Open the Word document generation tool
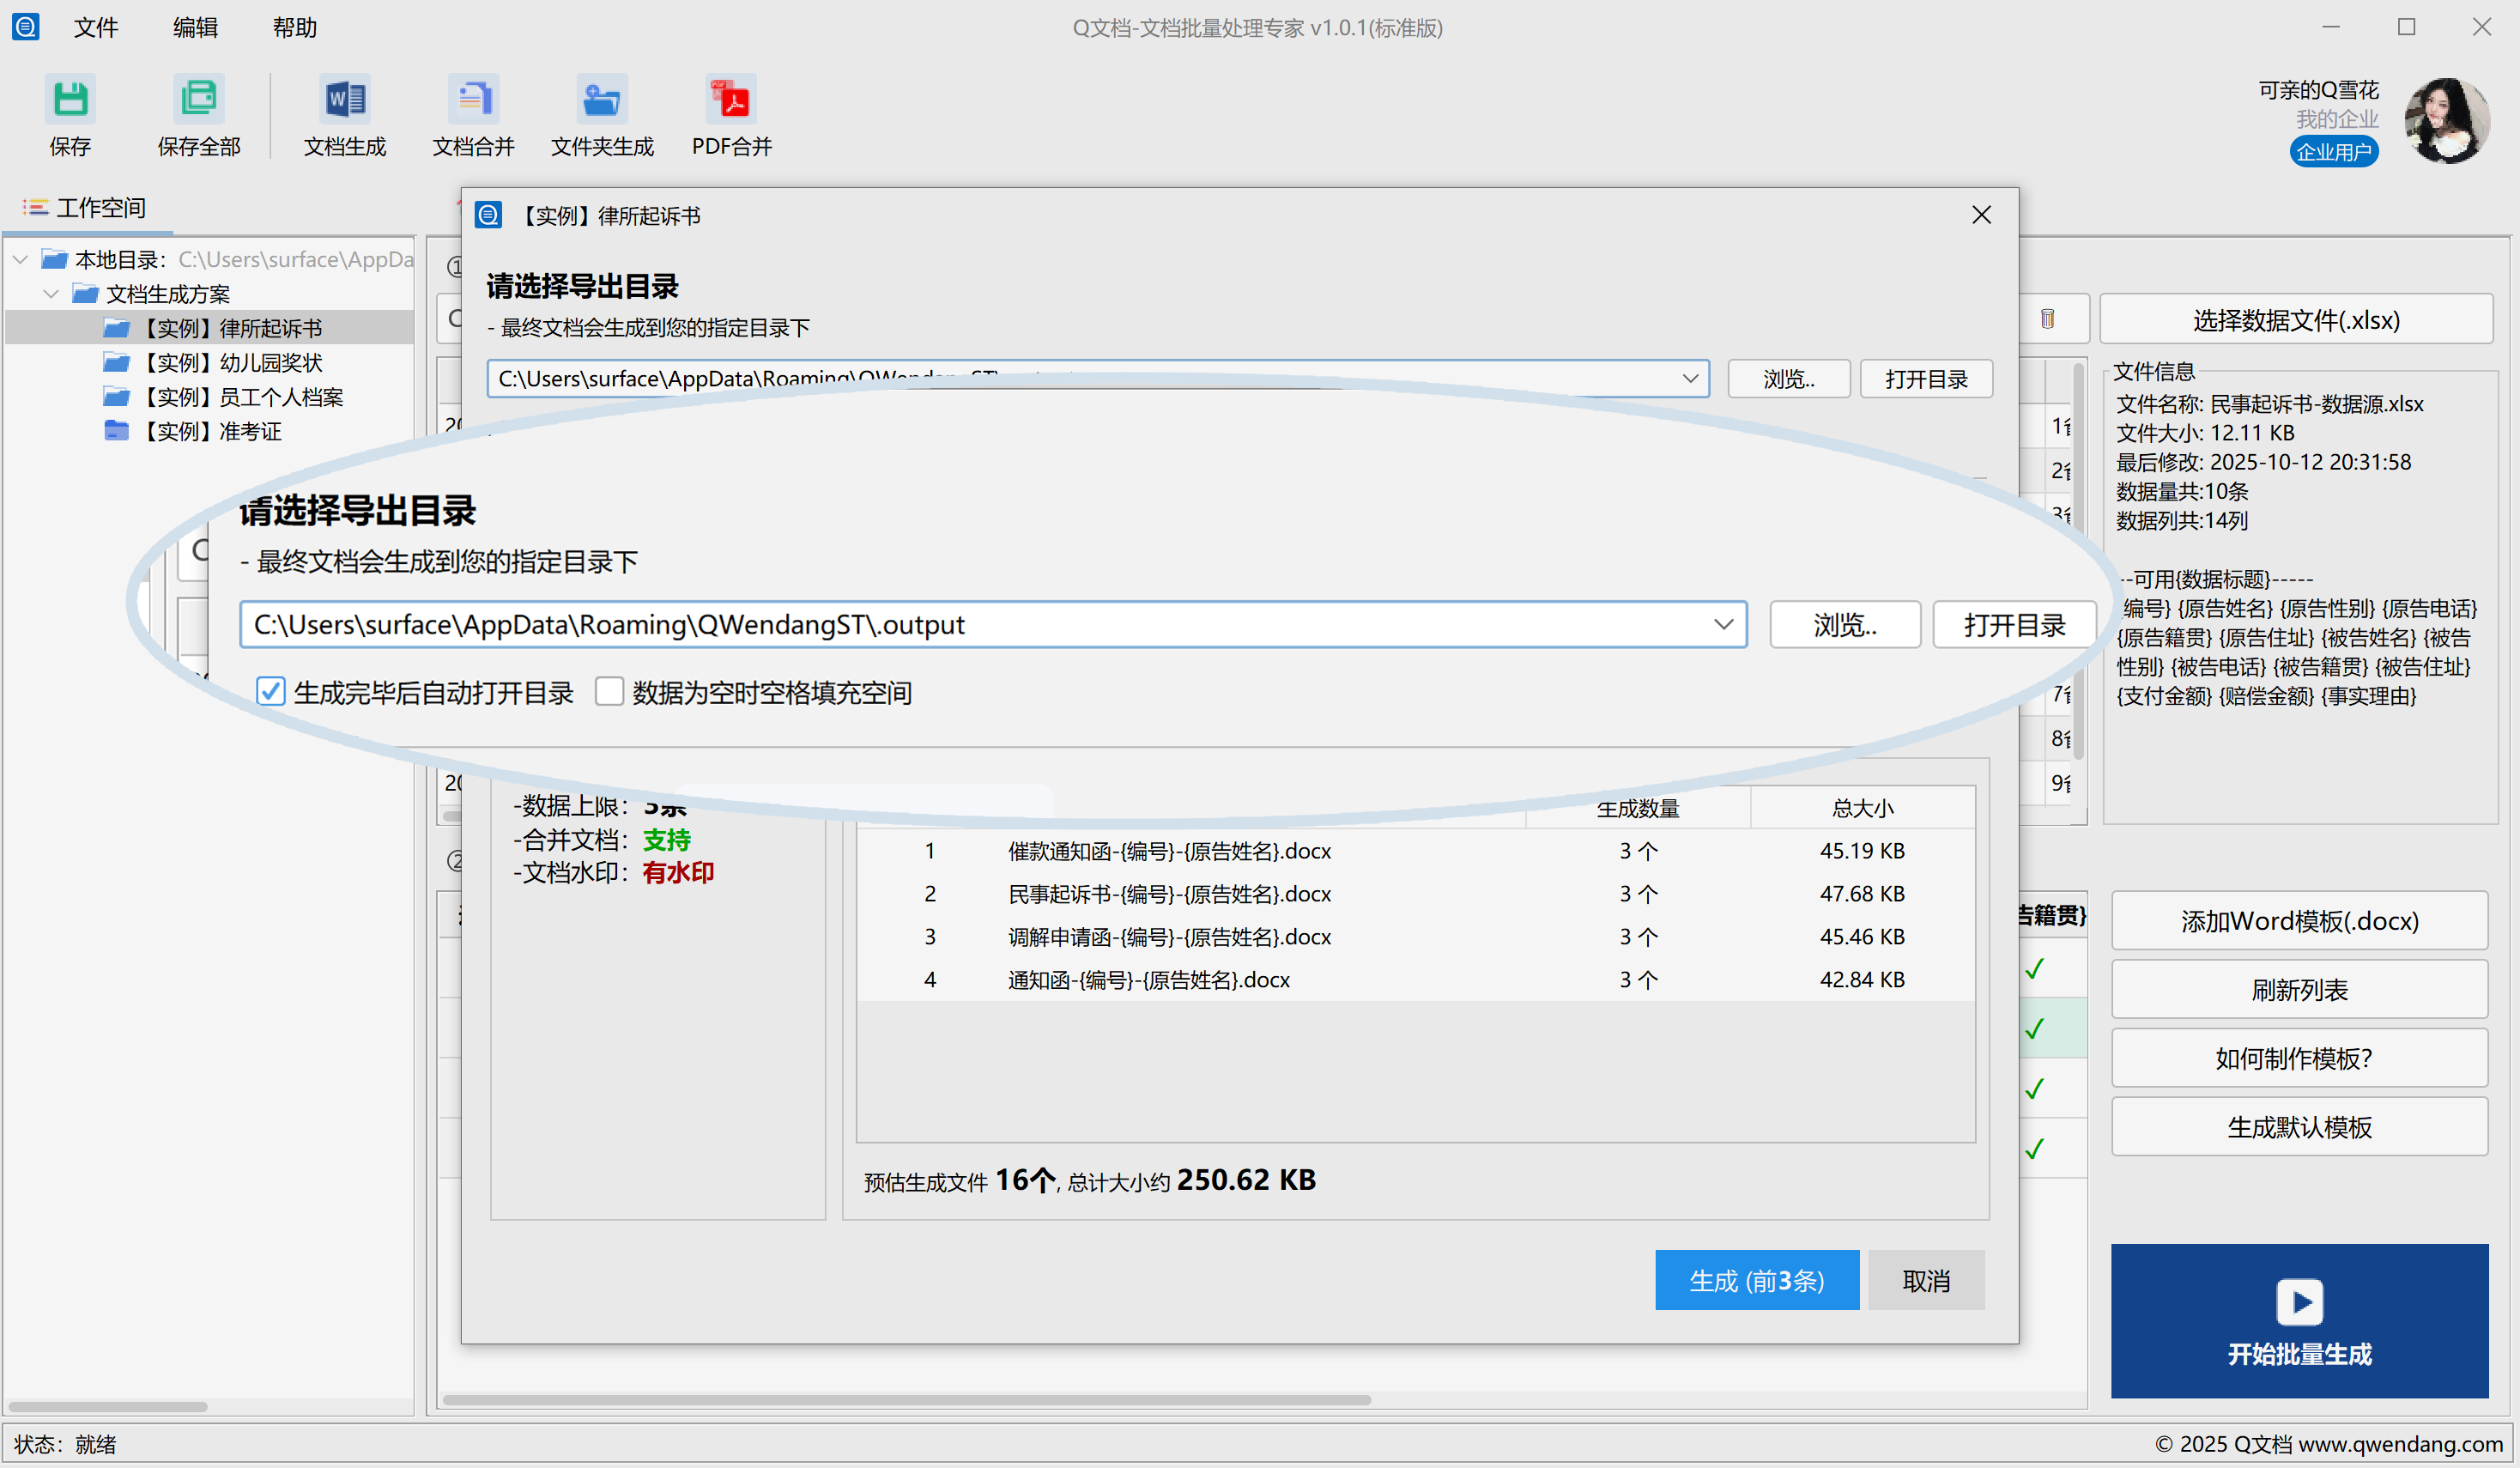2520x1468 pixels. coord(345,100)
